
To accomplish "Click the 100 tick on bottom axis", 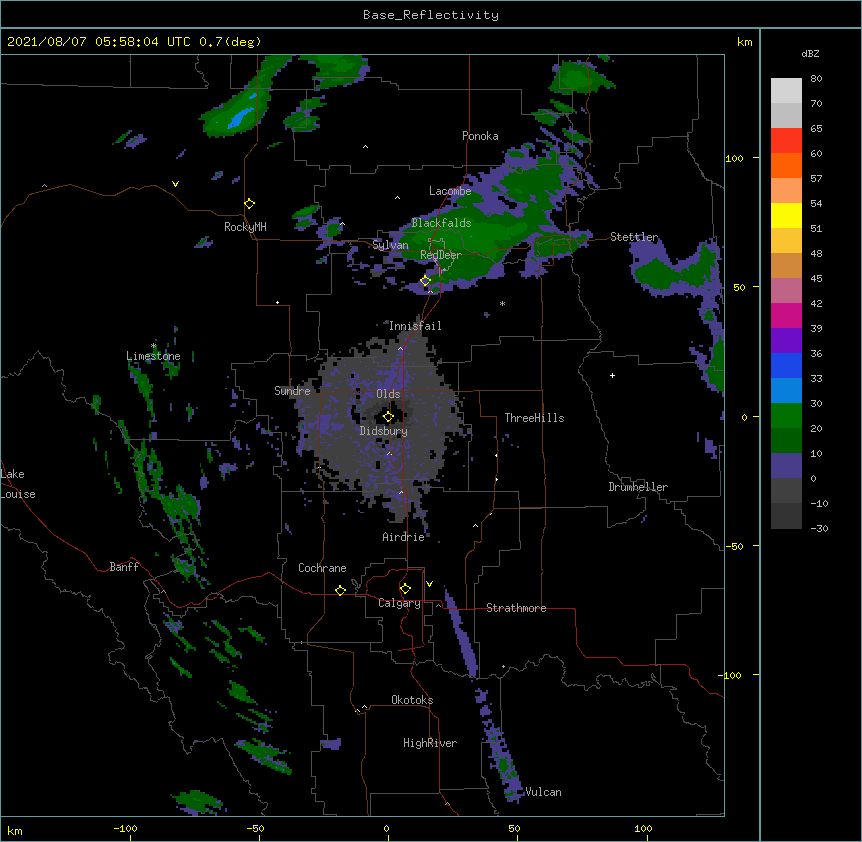I will tap(643, 828).
